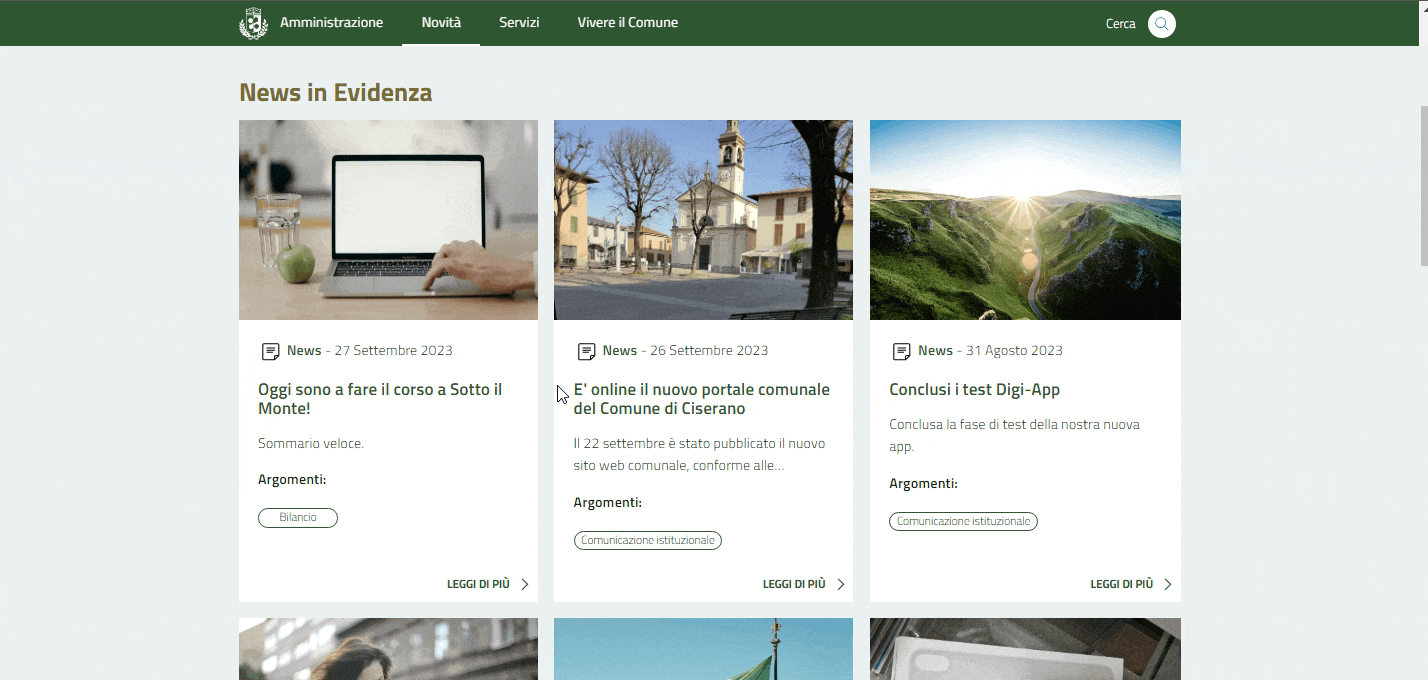Open 'Conclusi i test Digi-App' headline
Viewport: 1428px width, 680px height.
point(974,390)
